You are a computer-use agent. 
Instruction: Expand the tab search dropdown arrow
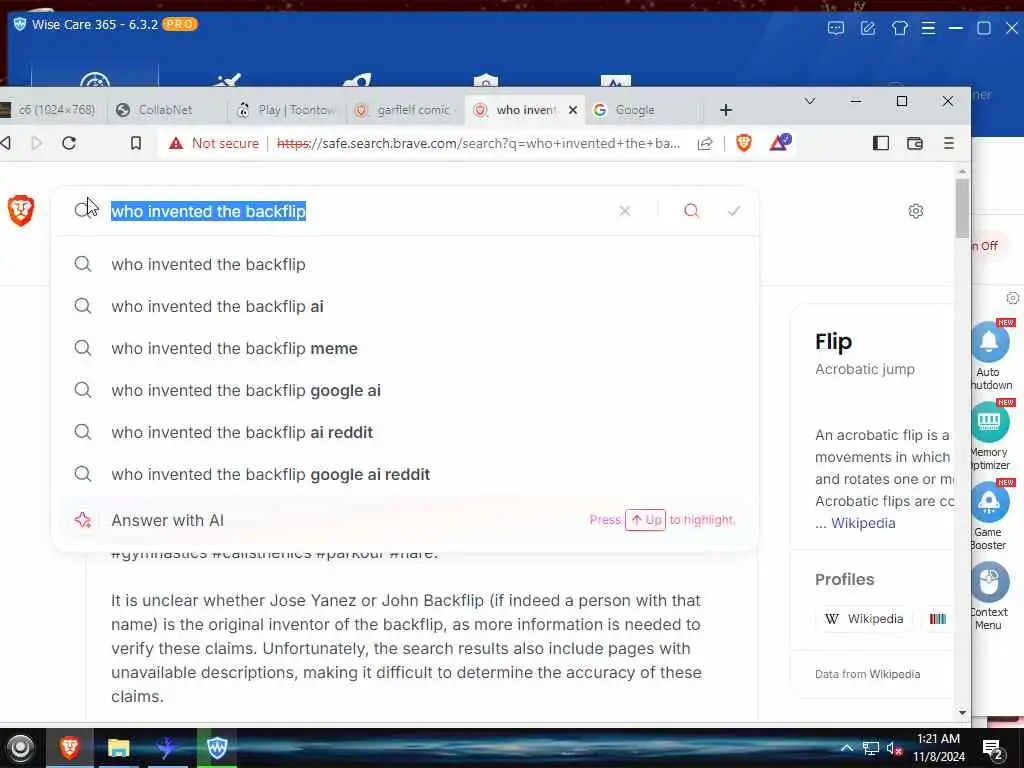tap(809, 101)
